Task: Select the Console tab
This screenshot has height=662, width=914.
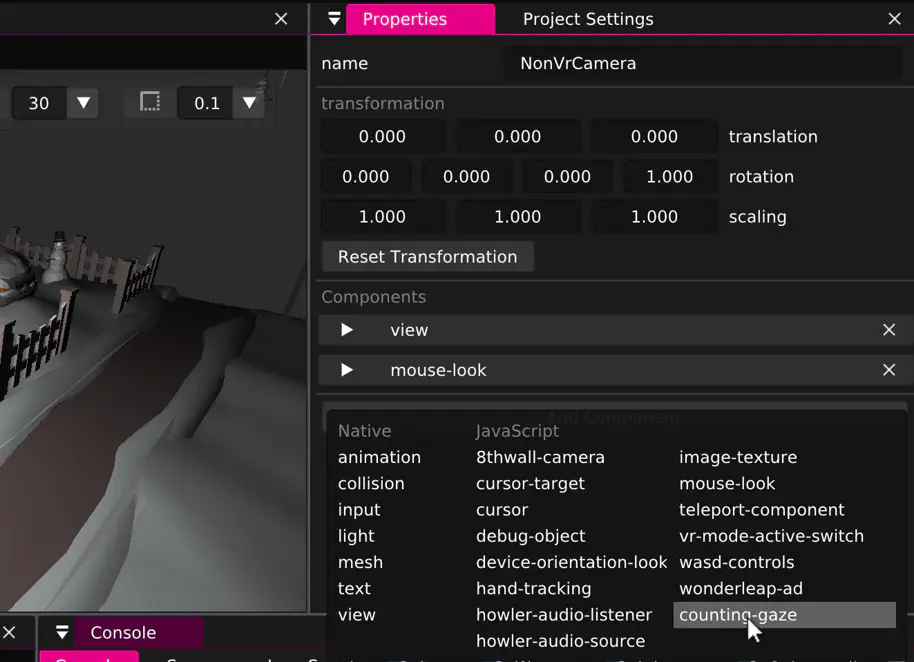Action: coord(123,633)
